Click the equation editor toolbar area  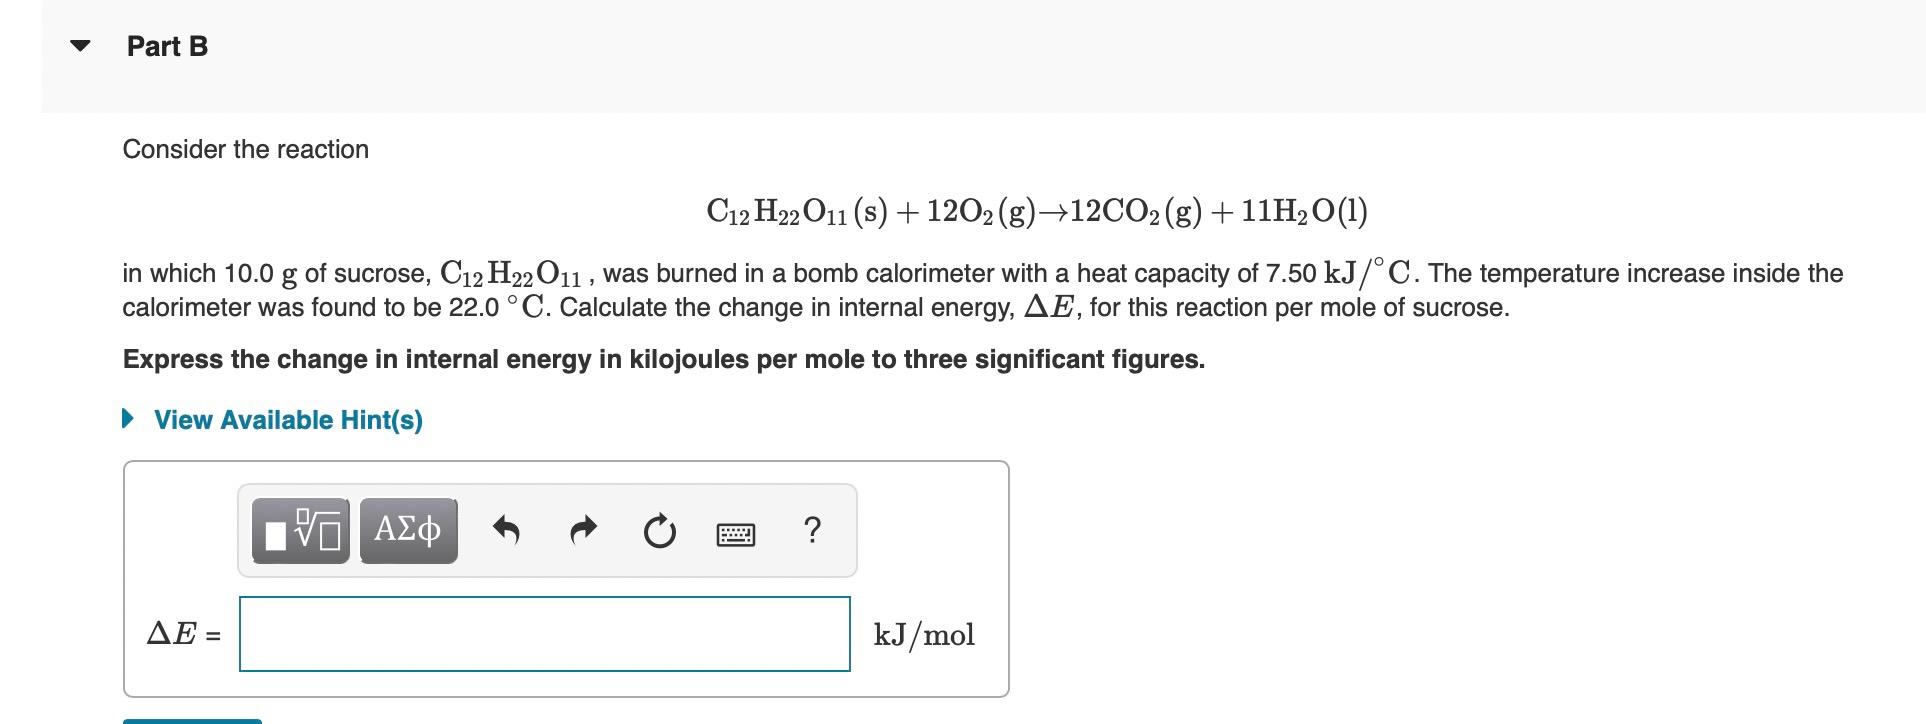tap(547, 531)
